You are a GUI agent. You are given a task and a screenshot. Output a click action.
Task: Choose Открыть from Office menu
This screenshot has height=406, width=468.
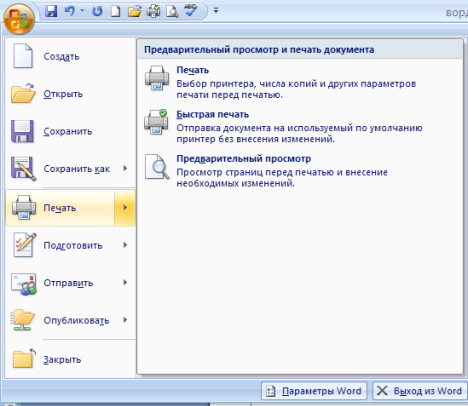tap(70, 94)
